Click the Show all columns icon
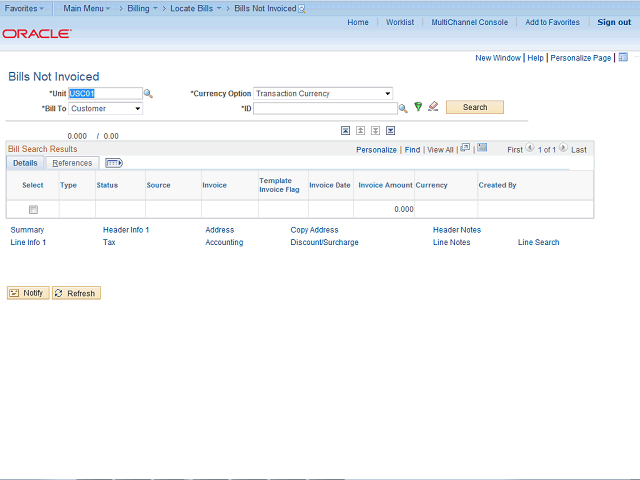 pyautogui.click(x=114, y=163)
